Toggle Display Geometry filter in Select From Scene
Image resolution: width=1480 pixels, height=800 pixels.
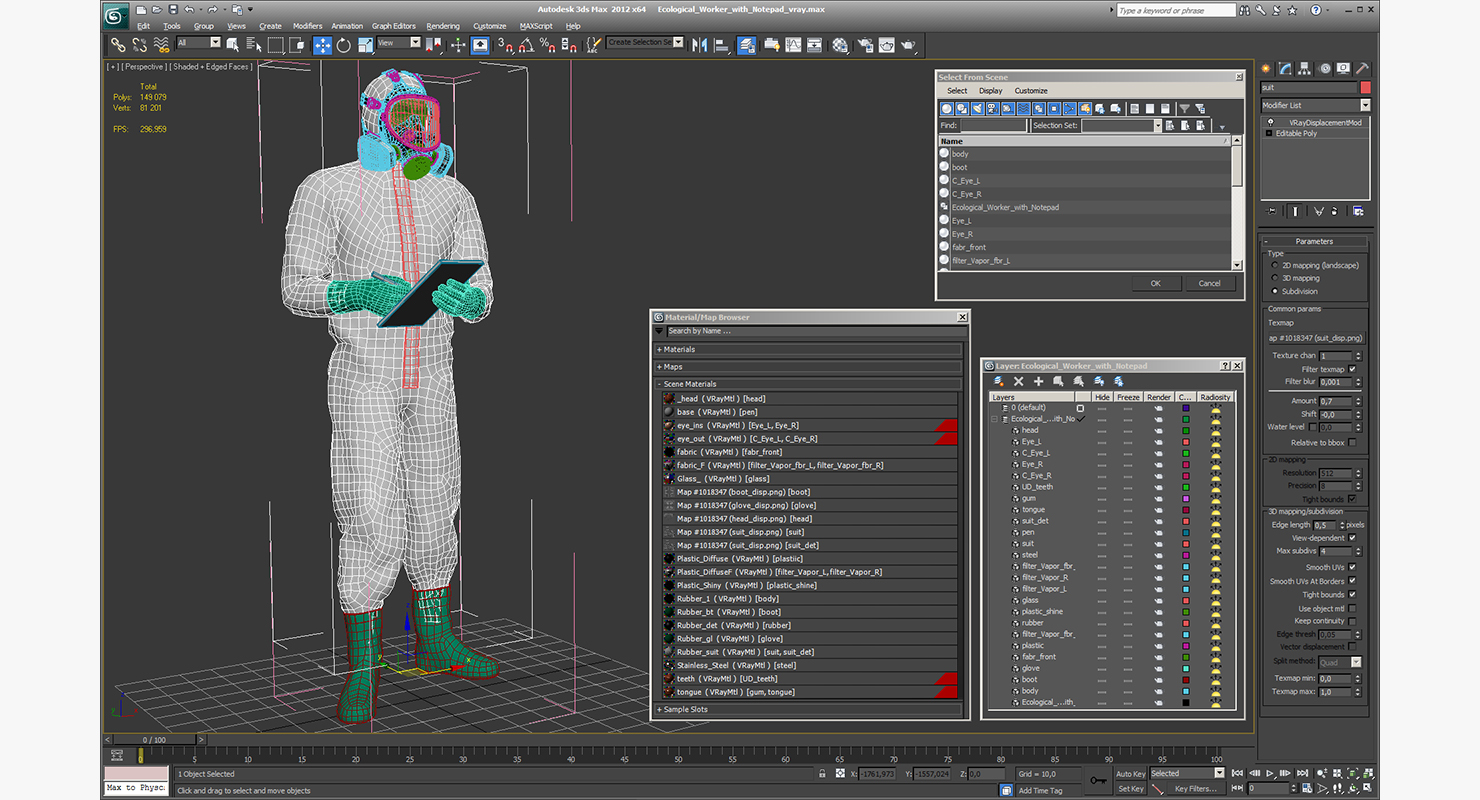tap(947, 108)
